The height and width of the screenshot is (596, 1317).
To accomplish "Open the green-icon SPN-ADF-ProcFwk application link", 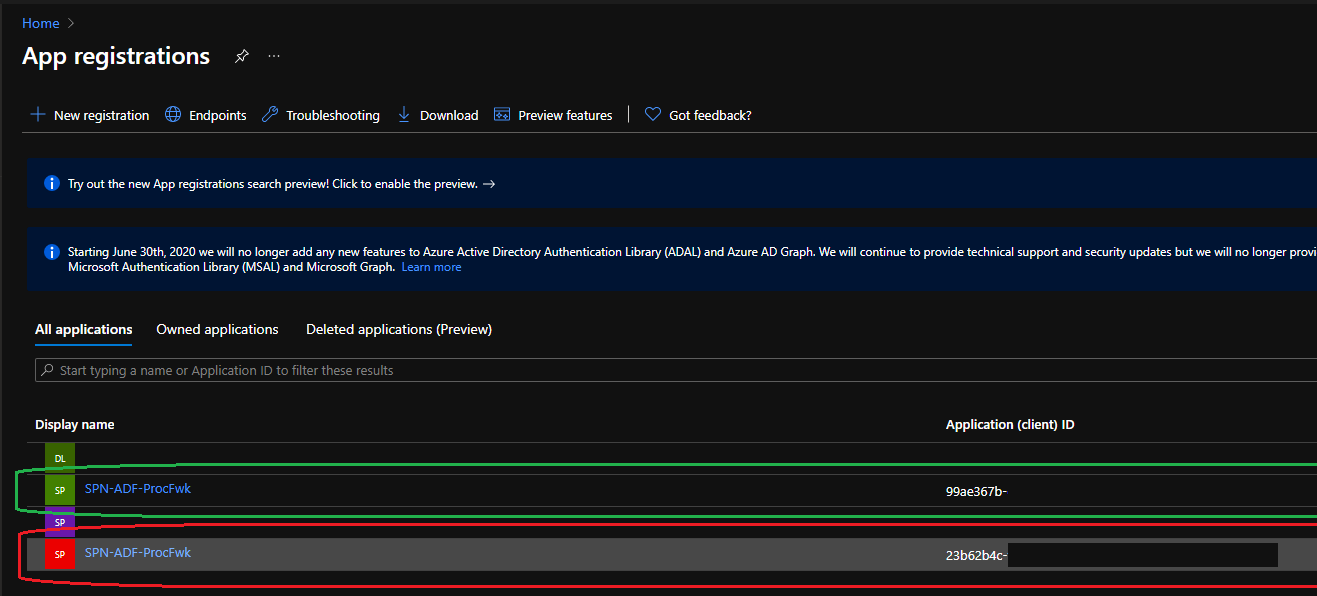I will (138, 489).
